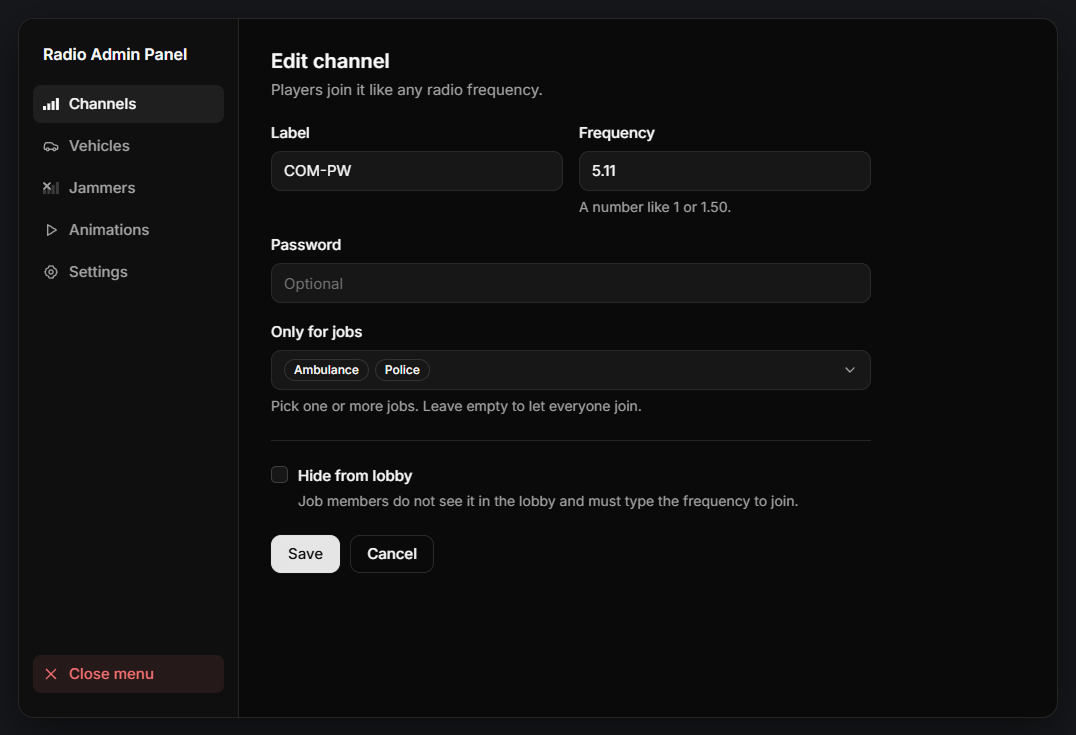Viewport: 1076px width, 735px height.
Task: Click the Radio Admin Panel title
Action: (115, 55)
